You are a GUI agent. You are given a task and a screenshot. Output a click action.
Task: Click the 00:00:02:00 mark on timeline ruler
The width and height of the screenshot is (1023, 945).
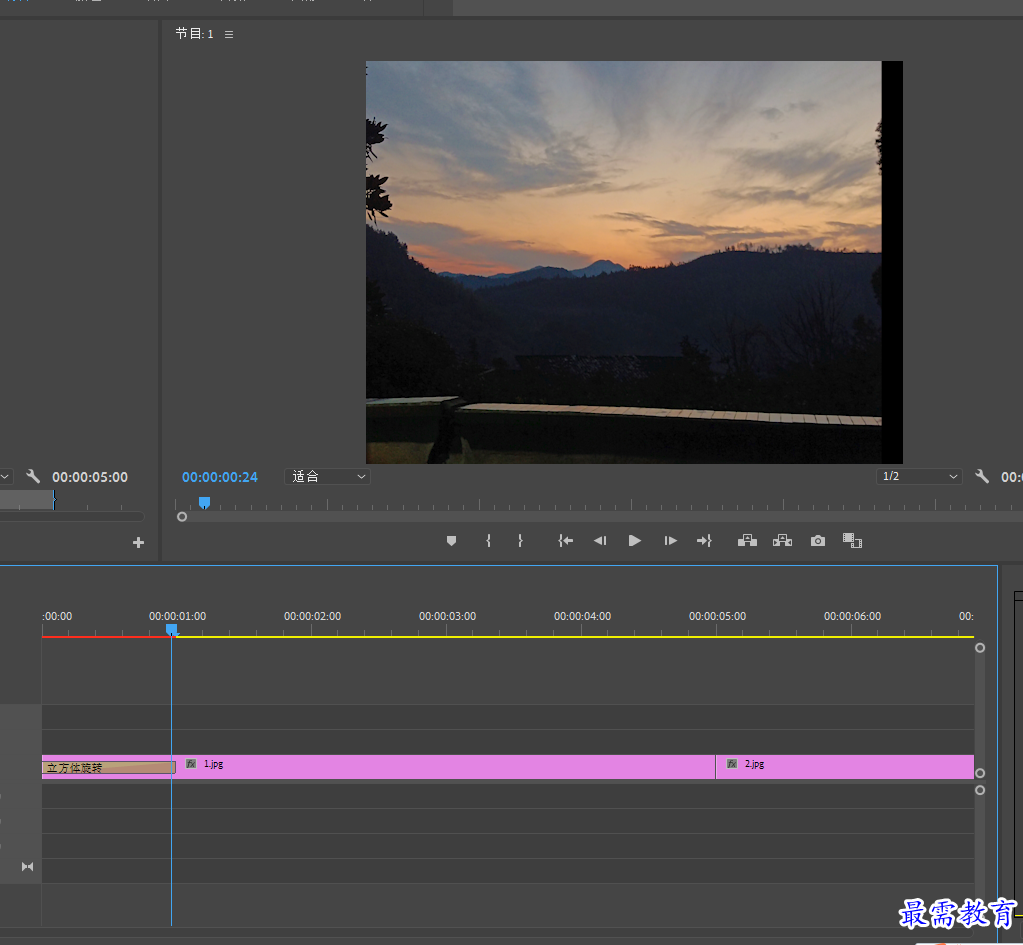pyautogui.click(x=313, y=616)
